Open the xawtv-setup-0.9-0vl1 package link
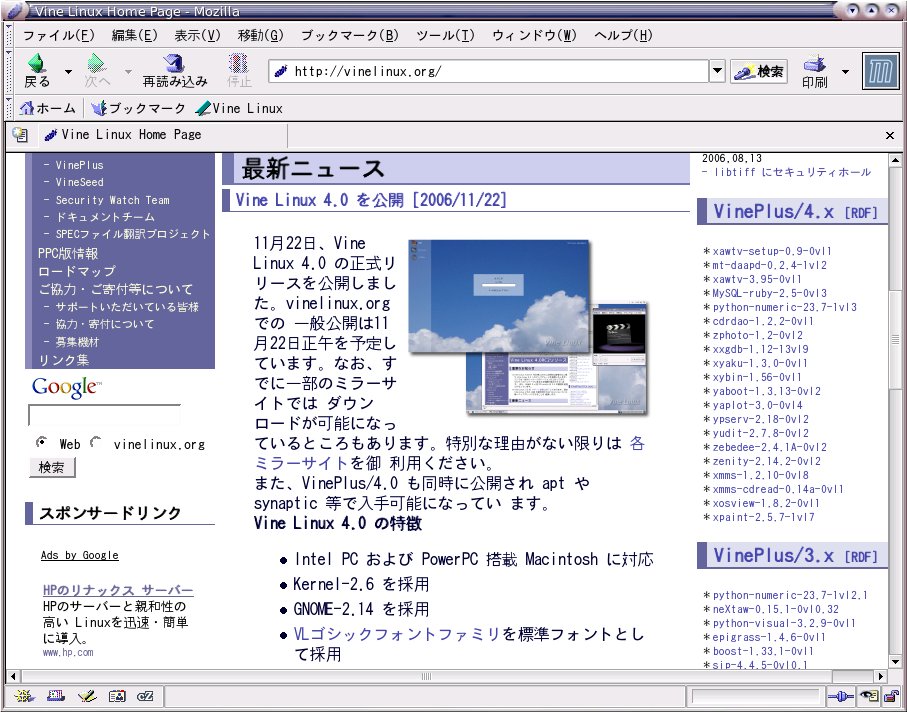 click(x=772, y=251)
